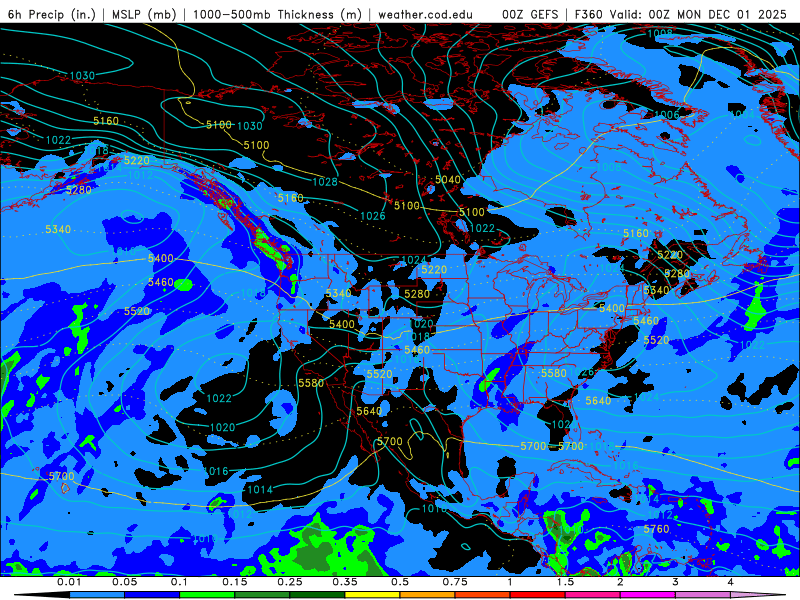Image resolution: width=800 pixels, height=600 pixels.
Task: Click the '5040' thickness contour label
Action: pos(447,180)
